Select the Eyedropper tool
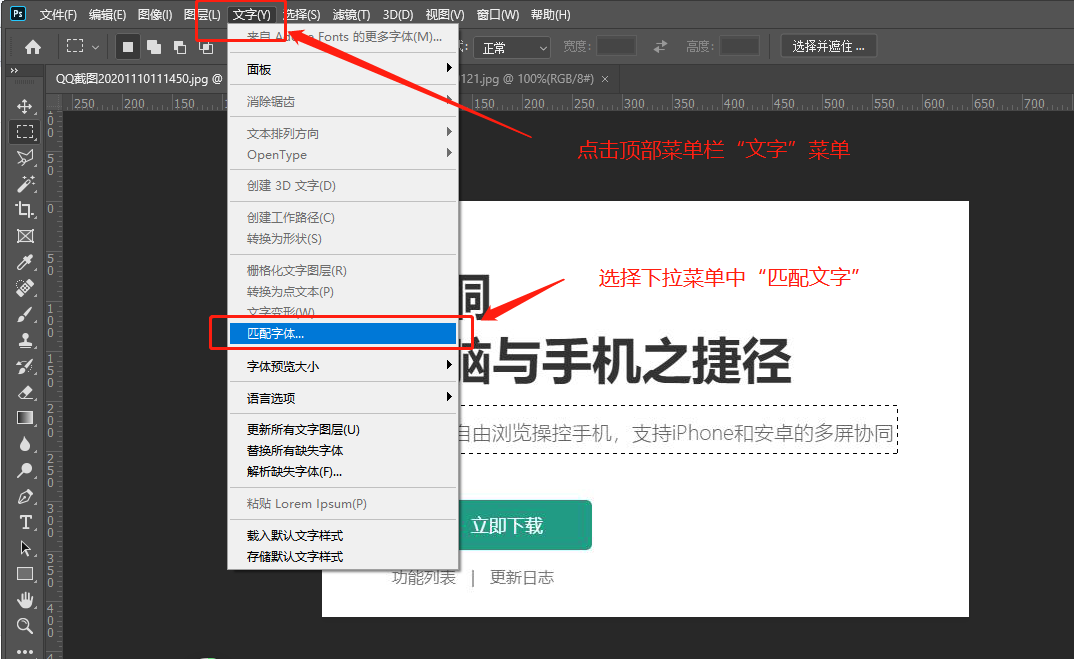 (25, 262)
